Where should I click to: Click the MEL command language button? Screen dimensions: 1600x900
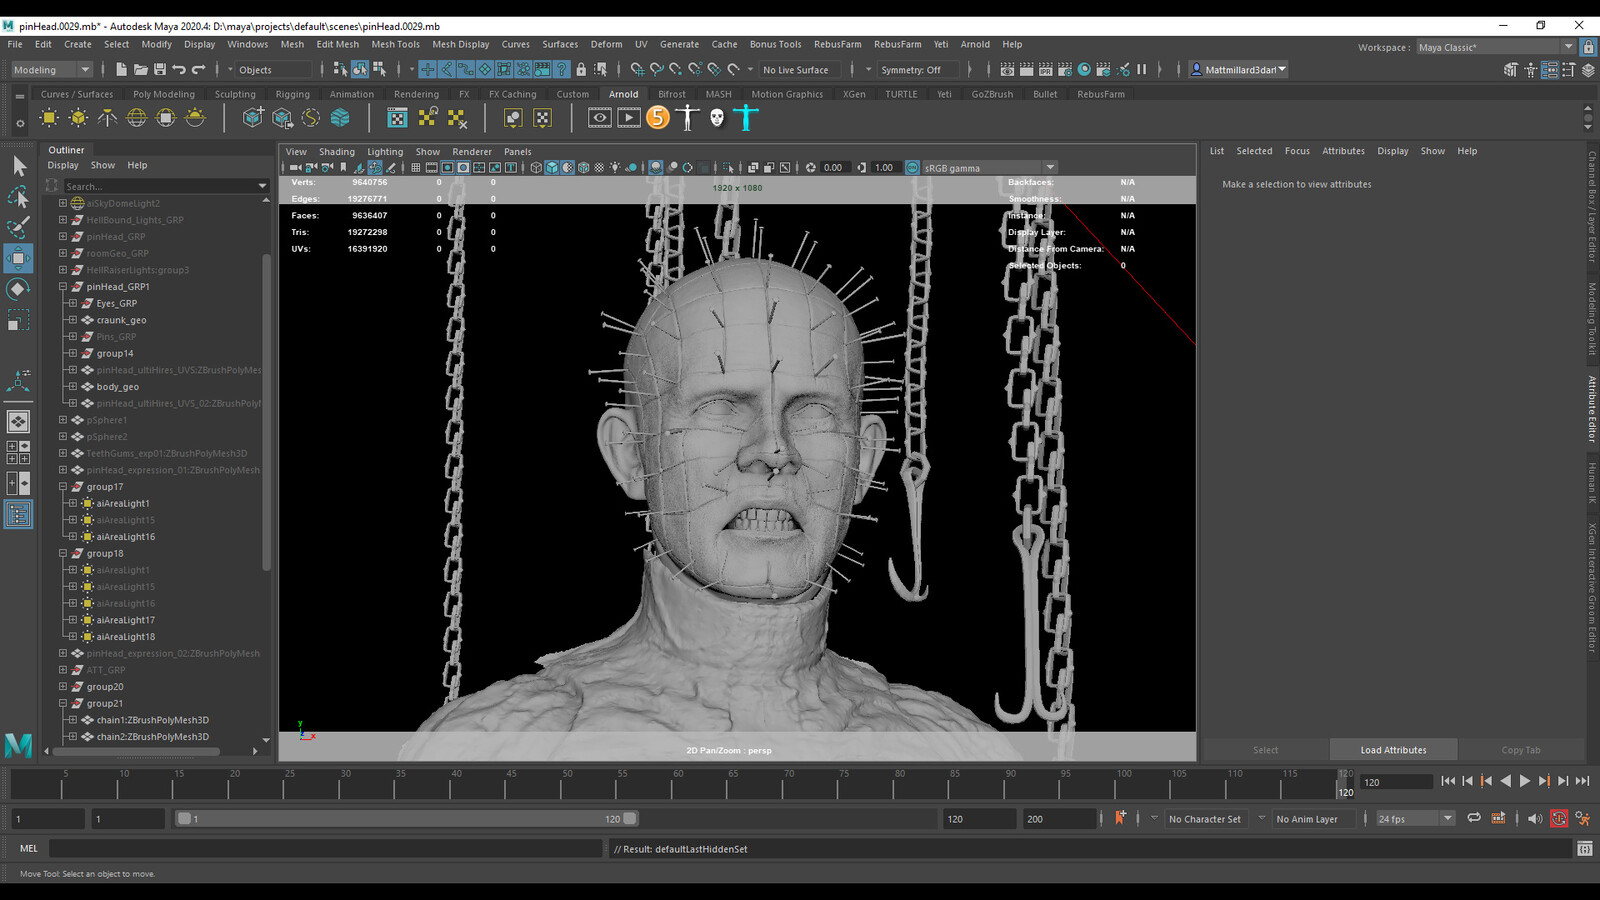[28, 848]
